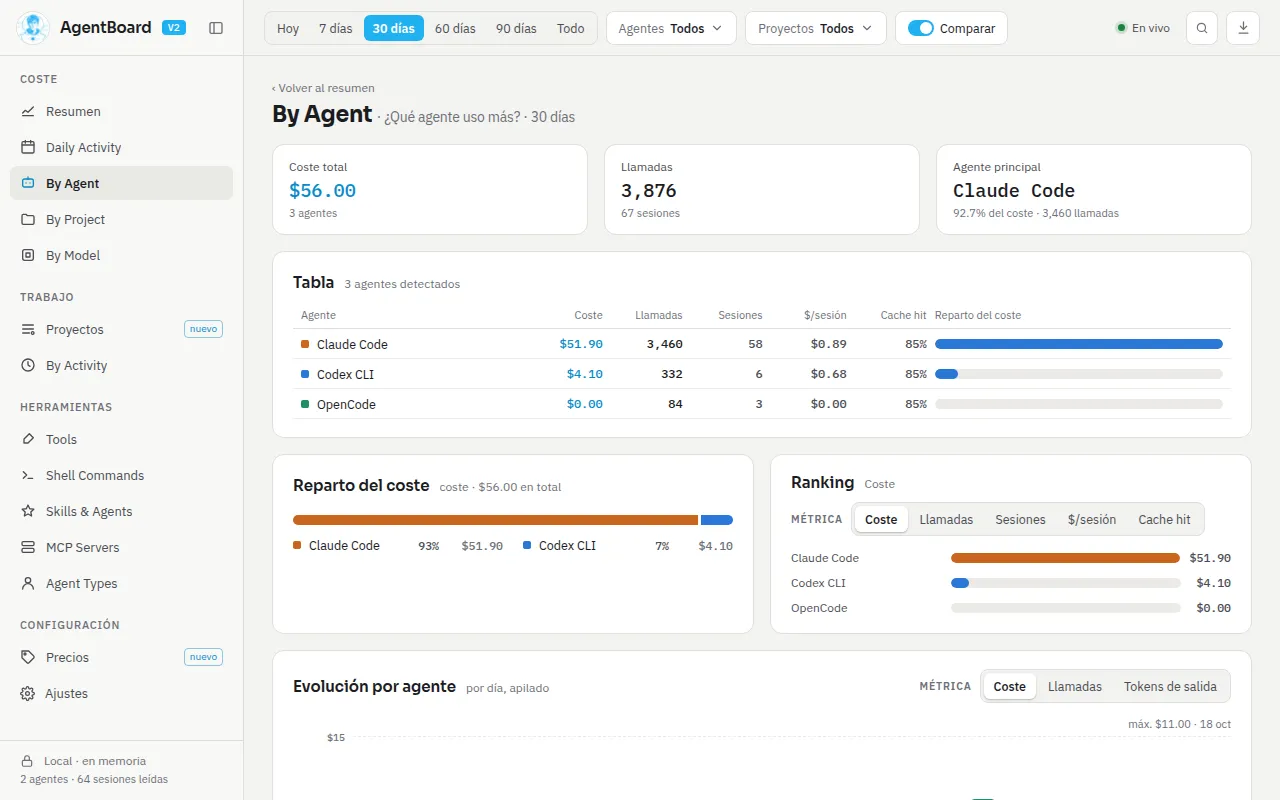Click the En vivo status indicator
Screen dimensions: 1280x800
point(1143,28)
